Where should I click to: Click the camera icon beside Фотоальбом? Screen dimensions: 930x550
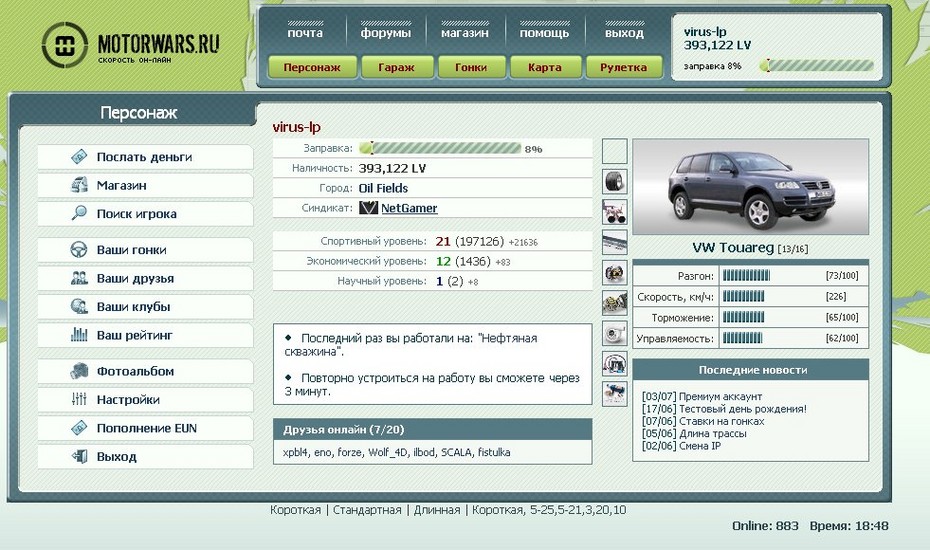click(x=79, y=371)
